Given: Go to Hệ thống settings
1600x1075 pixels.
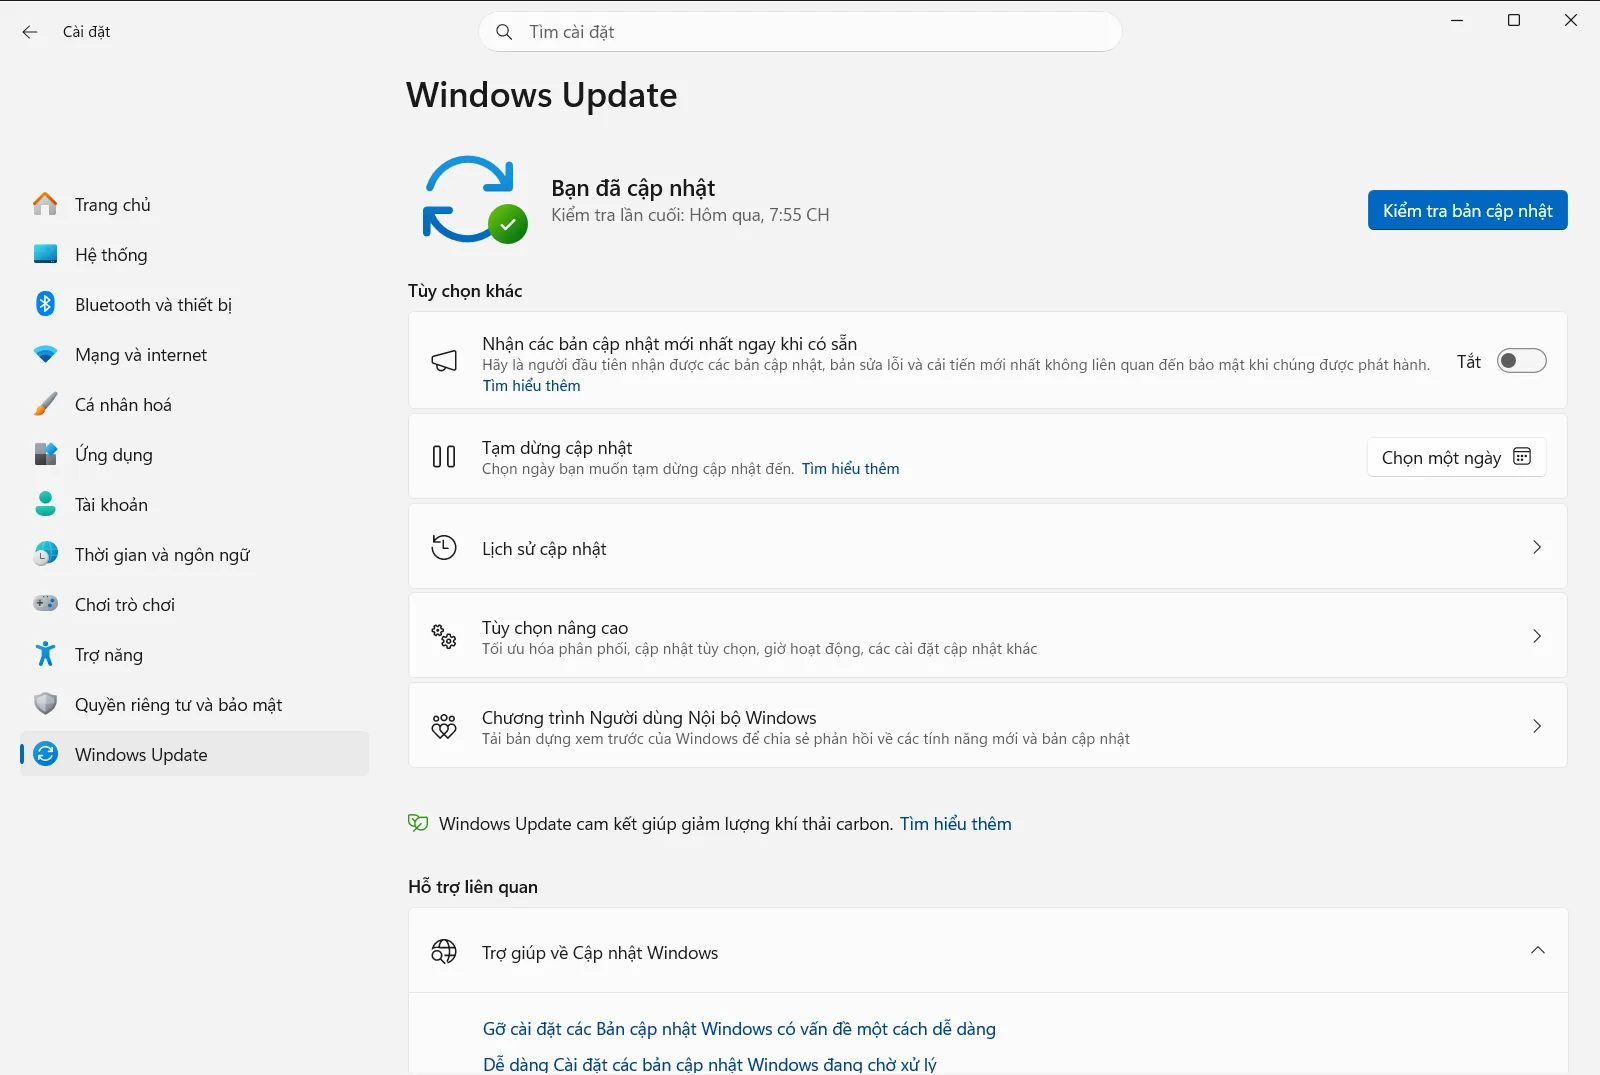Looking at the screenshot, I should pos(194,254).
